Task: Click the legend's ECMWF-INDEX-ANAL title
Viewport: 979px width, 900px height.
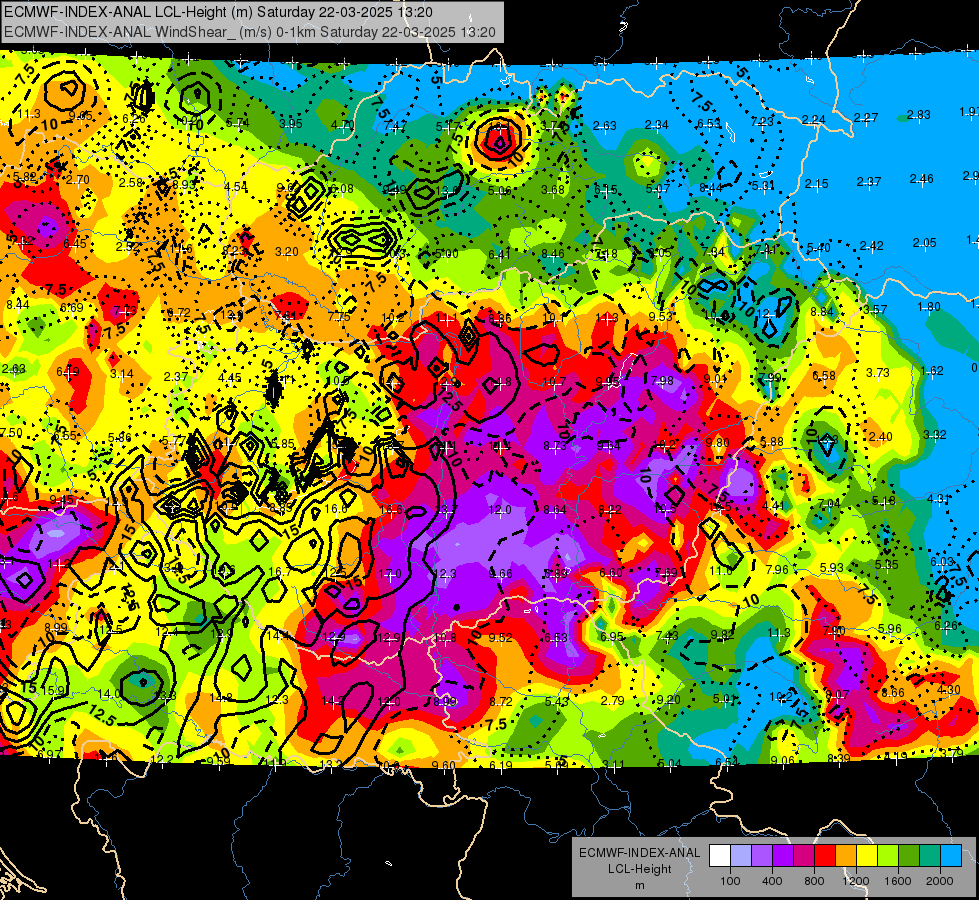Action: tap(639, 853)
